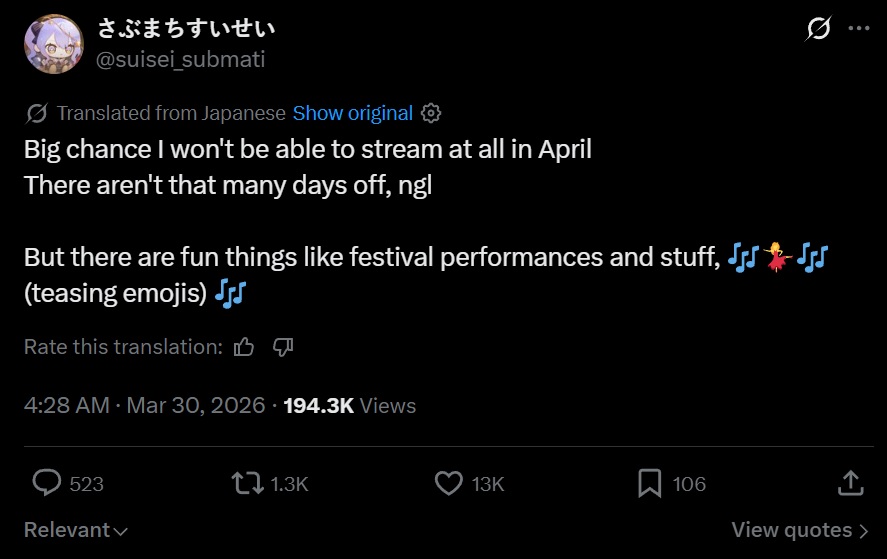Click the Grok icon beside Translated from Japanese
The width and height of the screenshot is (887, 559).
coord(37,113)
